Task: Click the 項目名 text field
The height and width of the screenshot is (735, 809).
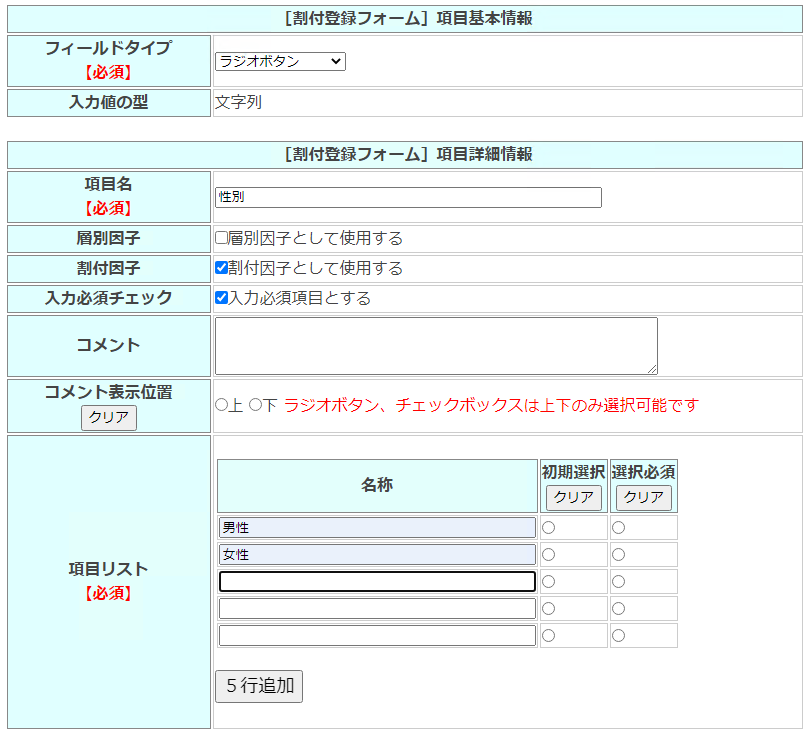Action: point(408,198)
